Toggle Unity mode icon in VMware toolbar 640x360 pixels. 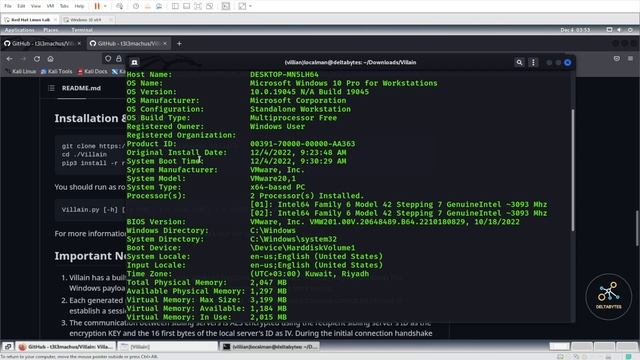click(x=210, y=6)
